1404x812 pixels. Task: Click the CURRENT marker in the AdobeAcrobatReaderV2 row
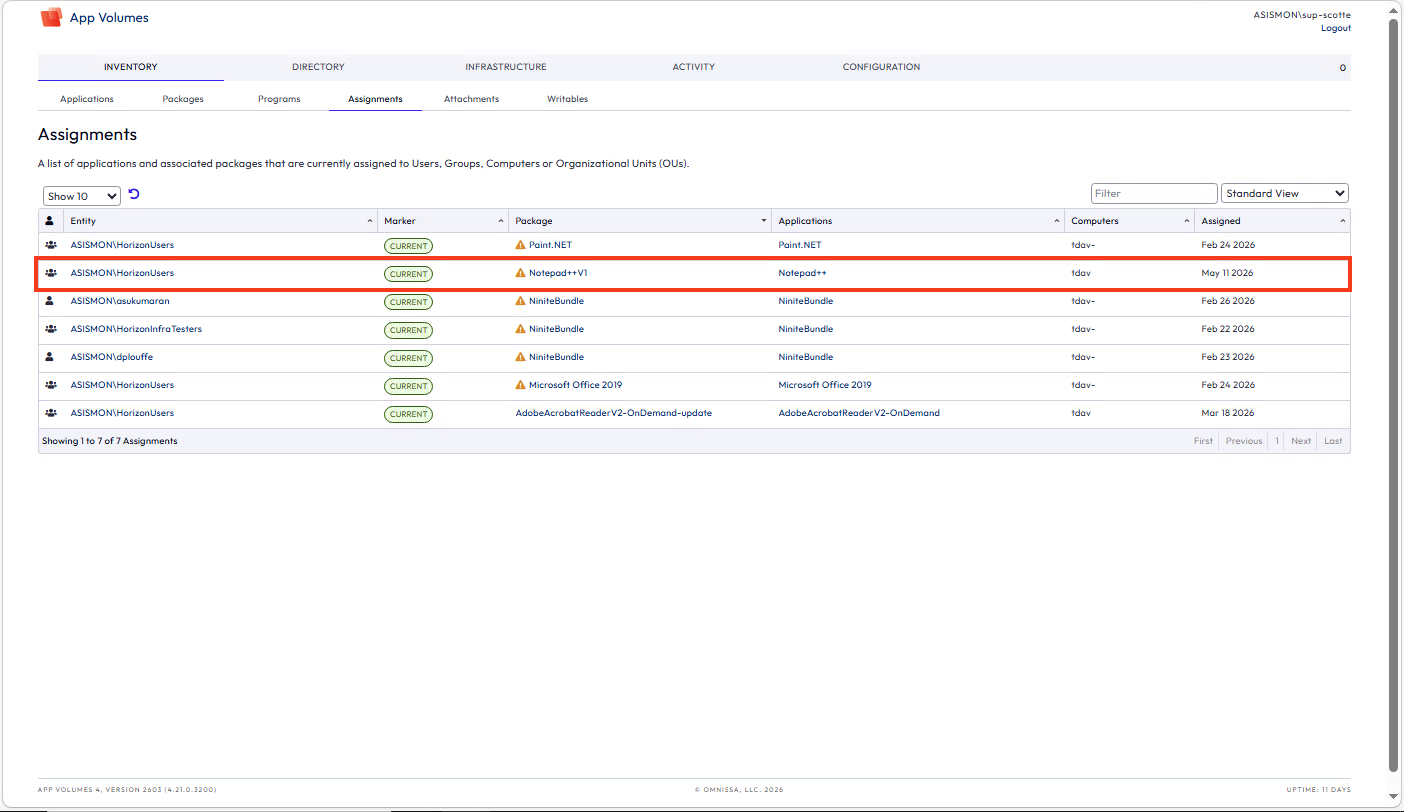tap(408, 414)
